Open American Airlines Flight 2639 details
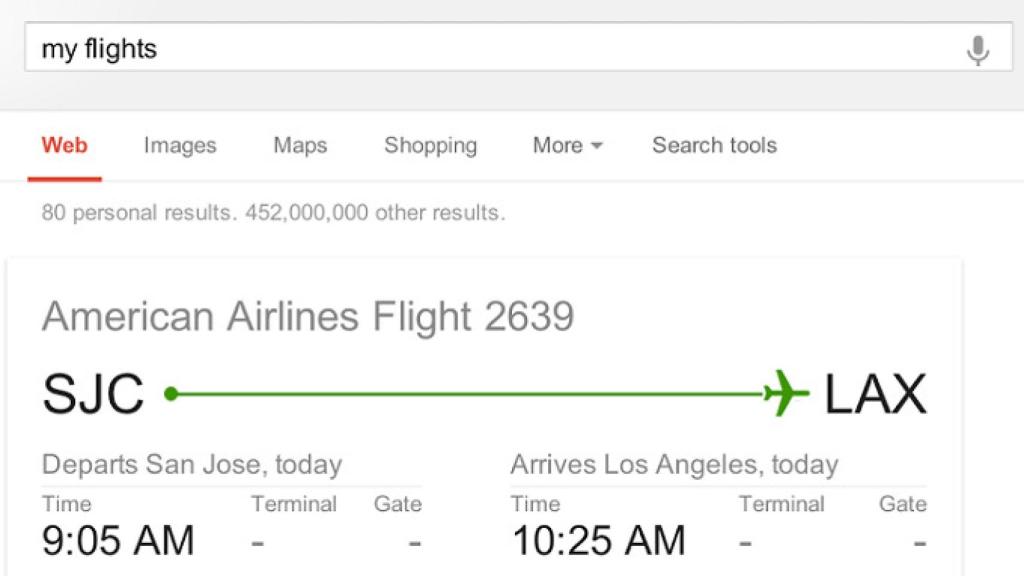 (x=309, y=317)
